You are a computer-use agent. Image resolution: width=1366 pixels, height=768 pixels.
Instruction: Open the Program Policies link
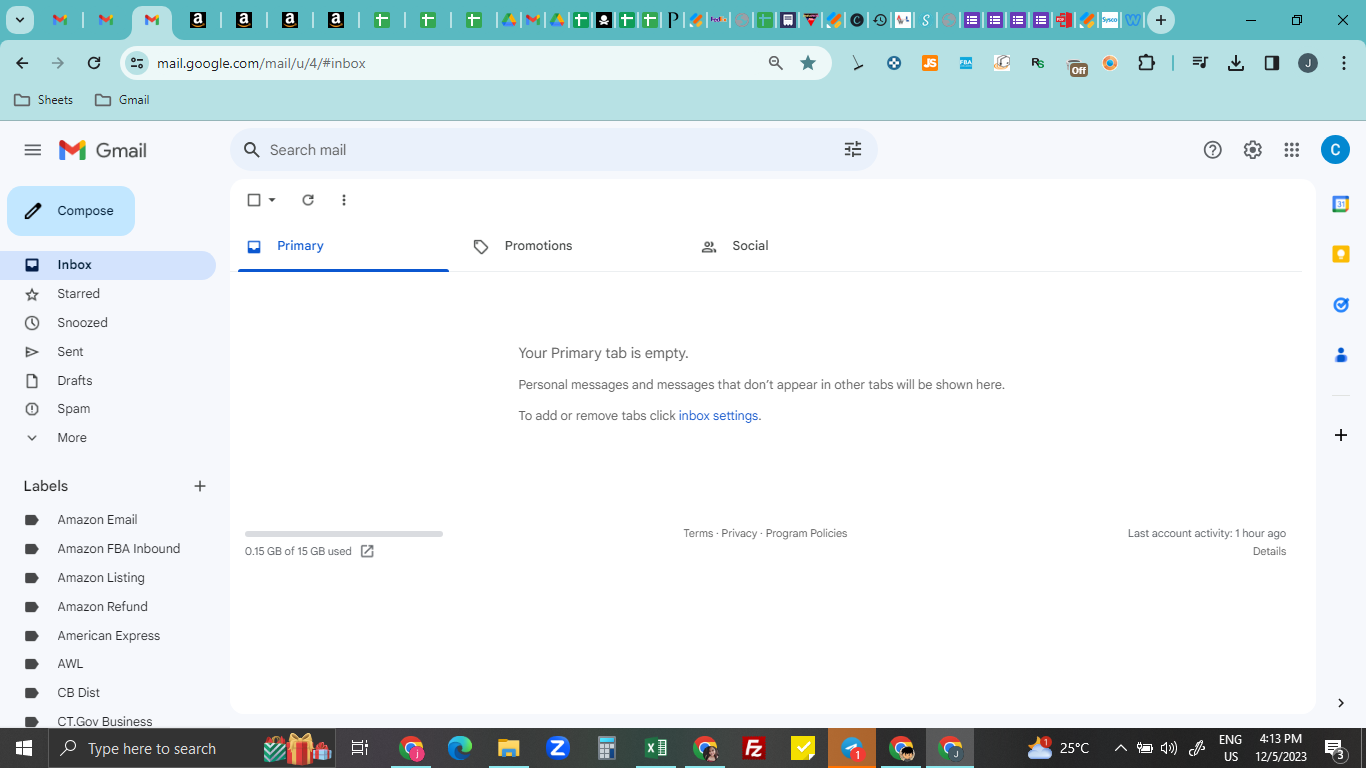[x=806, y=533]
